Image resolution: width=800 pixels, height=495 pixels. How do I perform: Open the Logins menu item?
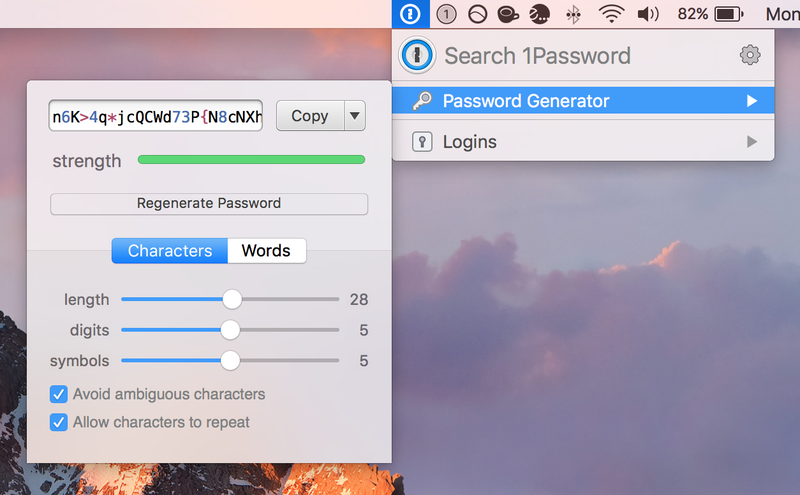click(583, 141)
